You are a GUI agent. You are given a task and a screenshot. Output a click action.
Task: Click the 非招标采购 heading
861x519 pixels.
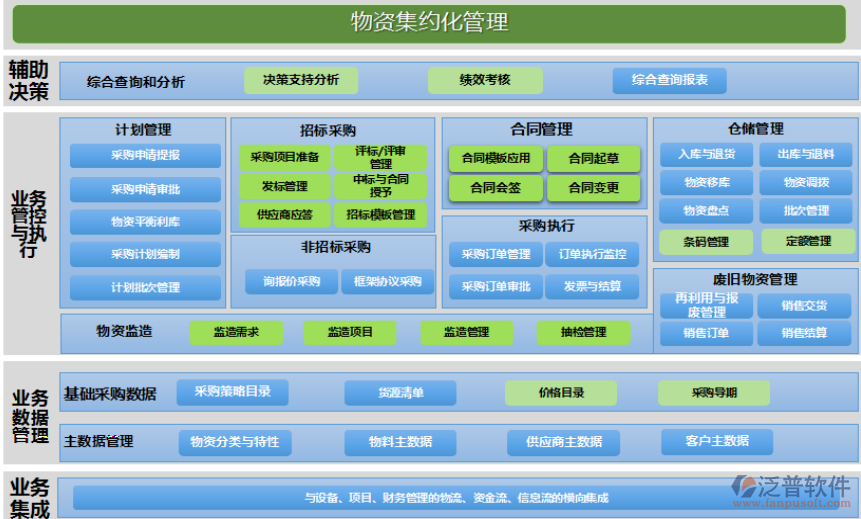[x=336, y=248]
